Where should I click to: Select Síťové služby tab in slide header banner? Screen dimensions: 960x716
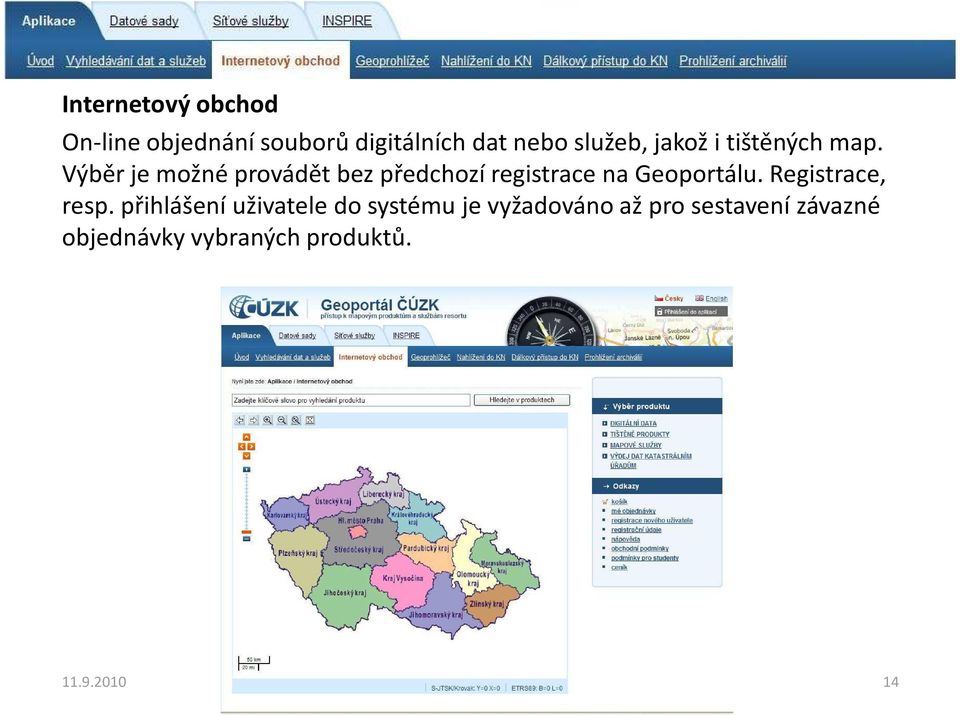[250, 21]
